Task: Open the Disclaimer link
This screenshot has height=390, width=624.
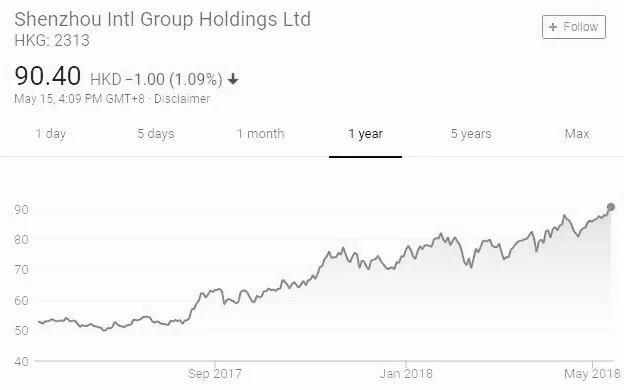Action: tap(182, 99)
